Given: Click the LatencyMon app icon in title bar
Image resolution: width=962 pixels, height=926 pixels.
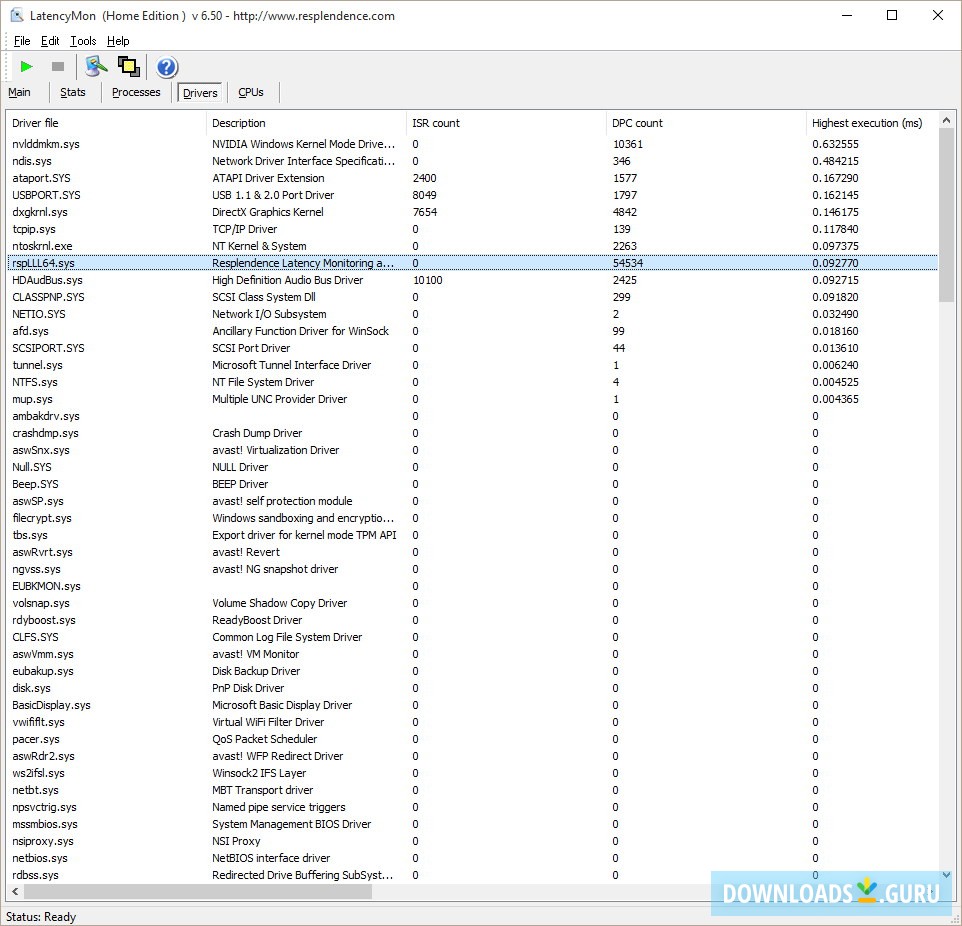Looking at the screenshot, I should tap(16, 15).
